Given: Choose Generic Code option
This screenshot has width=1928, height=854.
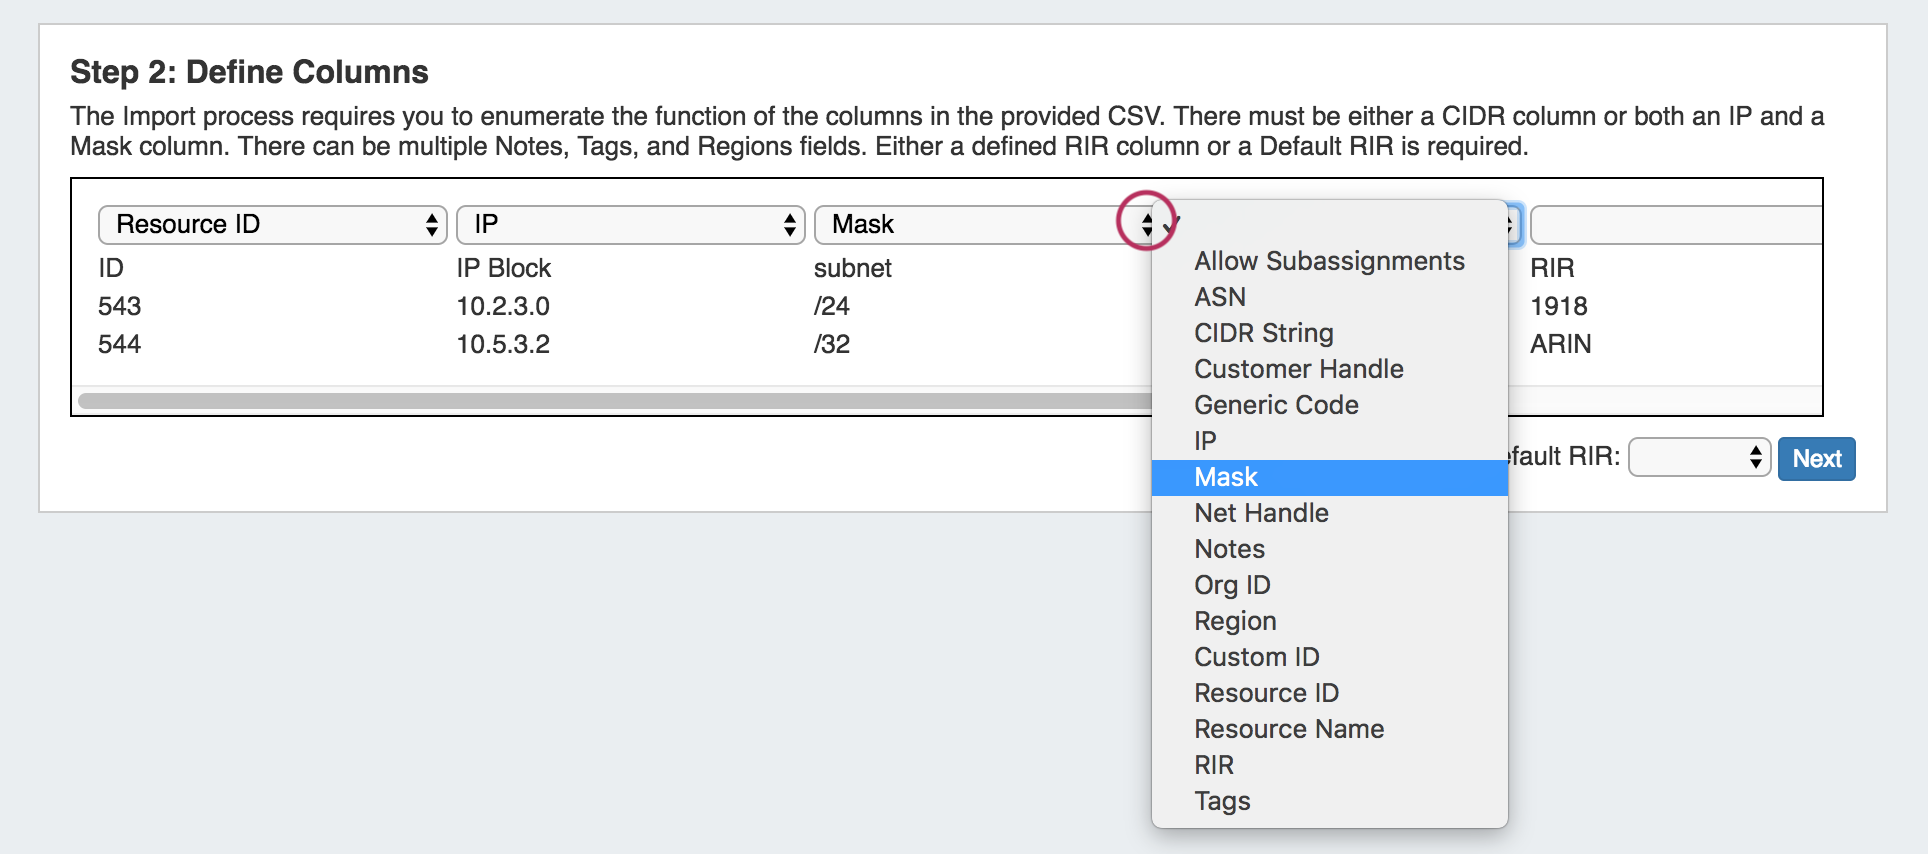Looking at the screenshot, I should [x=1276, y=405].
